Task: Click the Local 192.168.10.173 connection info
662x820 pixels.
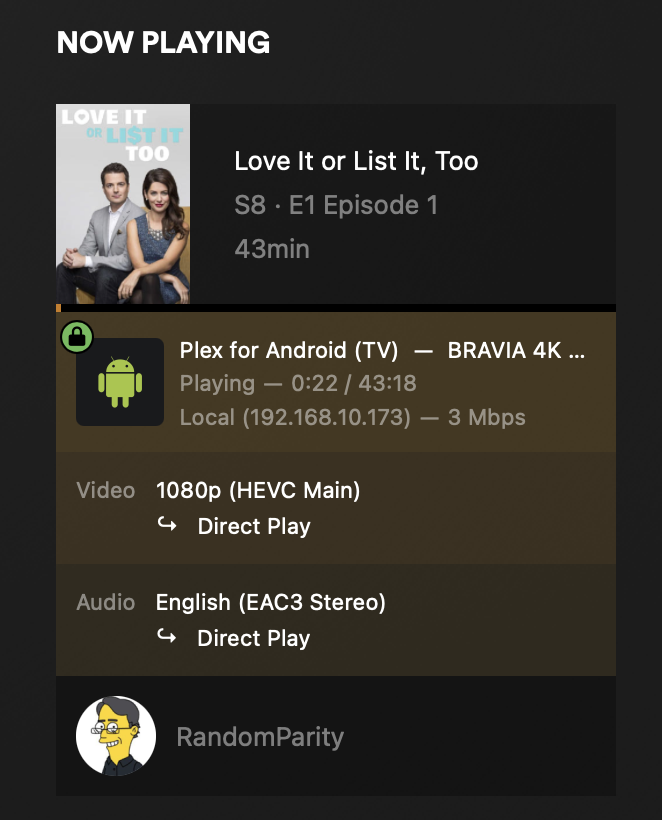Action: coord(352,417)
